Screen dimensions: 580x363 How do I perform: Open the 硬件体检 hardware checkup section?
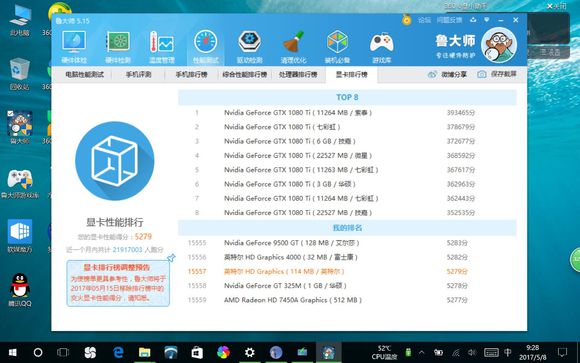click(x=74, y=46)
